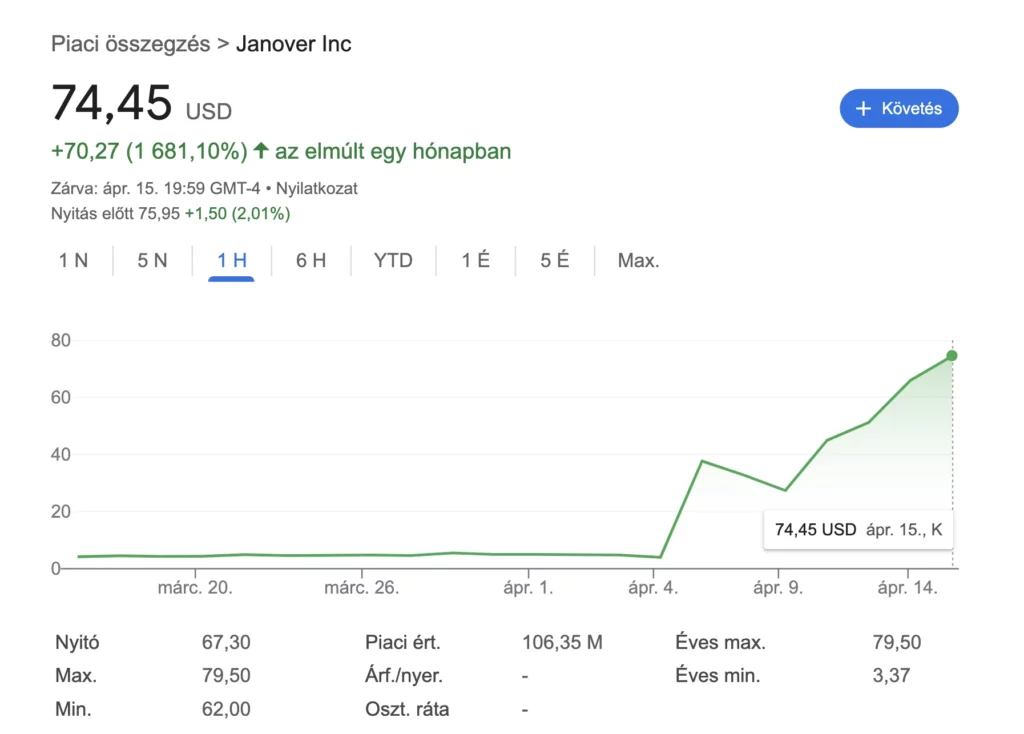
Task: Click the Min. value 62,00
Action: [x=226, y=709]
